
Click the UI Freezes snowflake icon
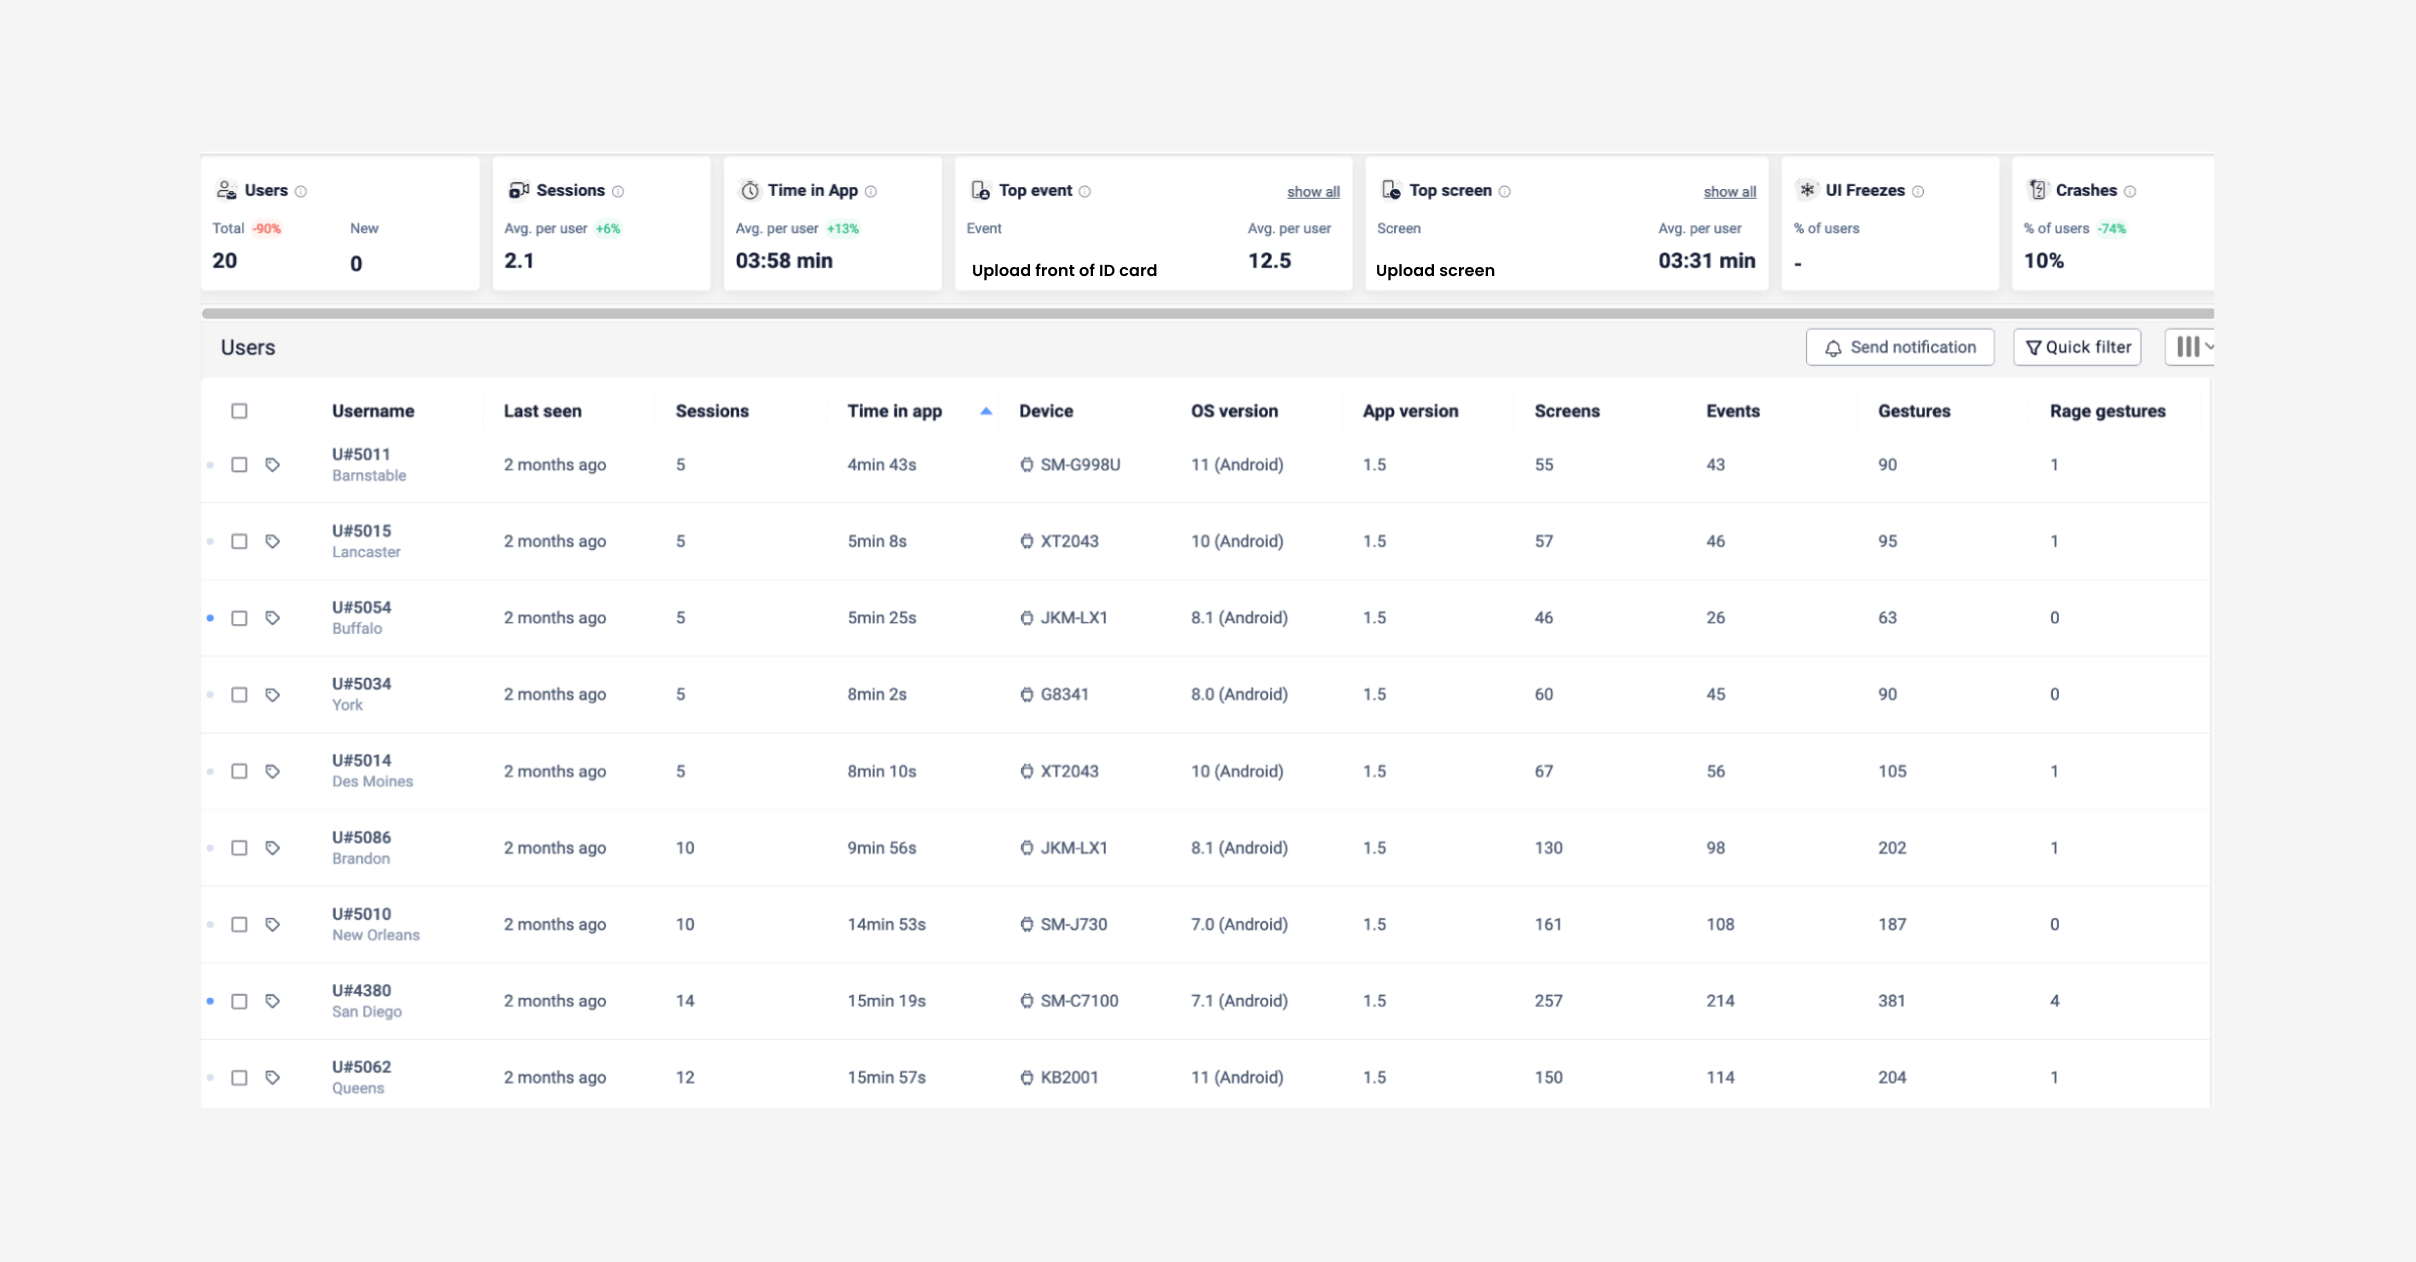pos(1807,189)
